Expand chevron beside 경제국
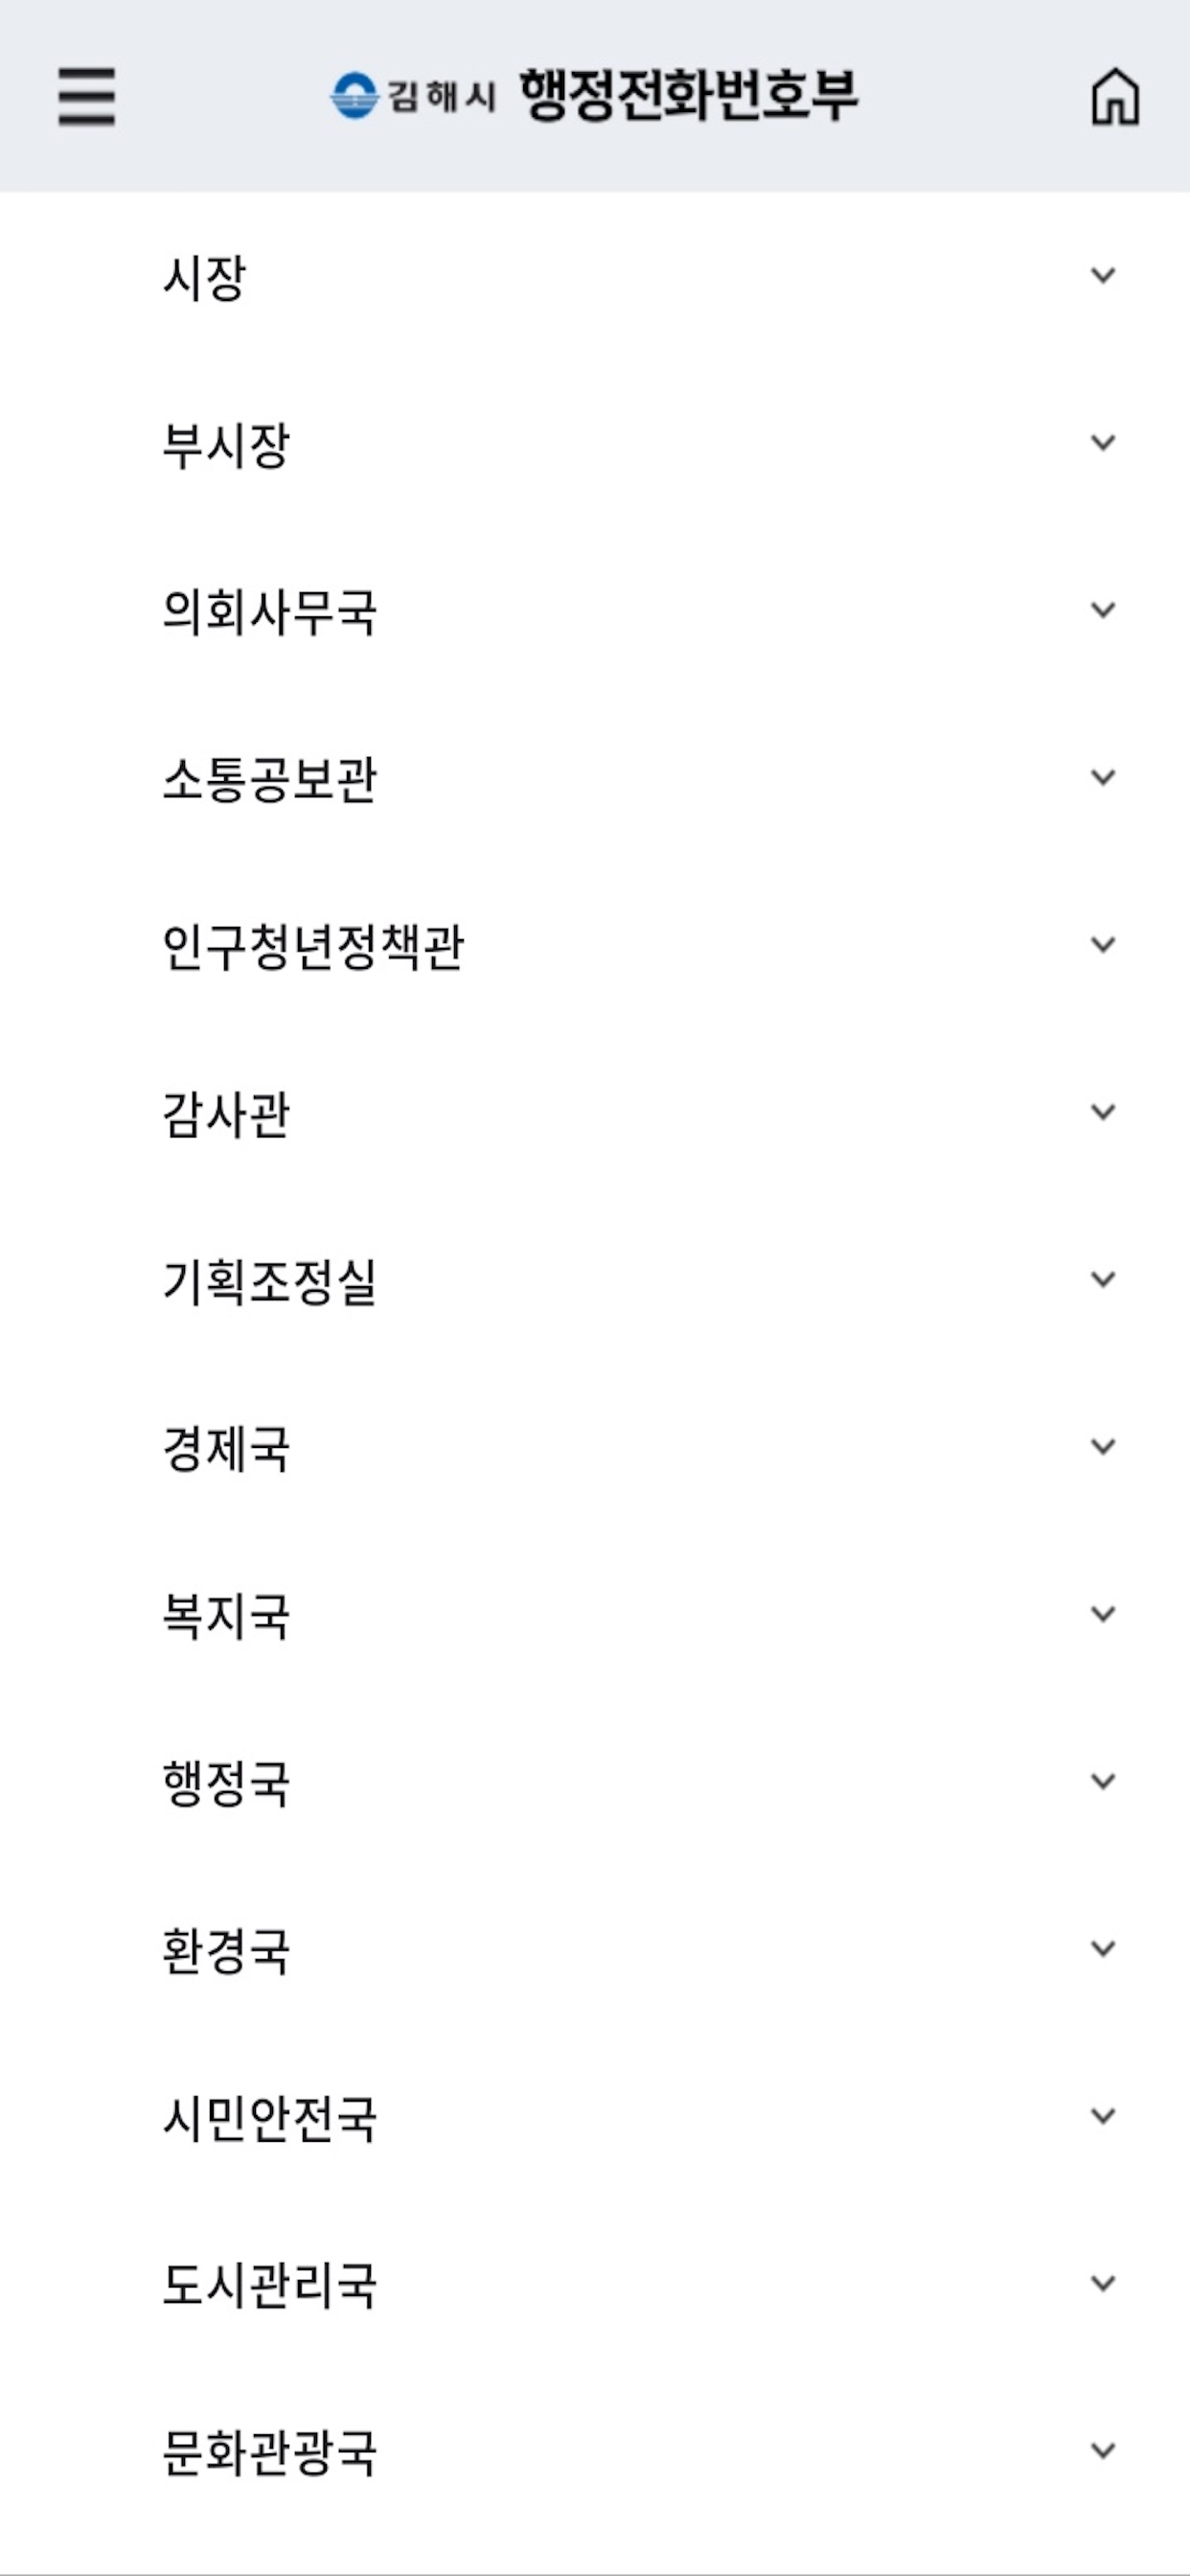Viewport: 1190px width, 2576px height. click(1103, 1446)
